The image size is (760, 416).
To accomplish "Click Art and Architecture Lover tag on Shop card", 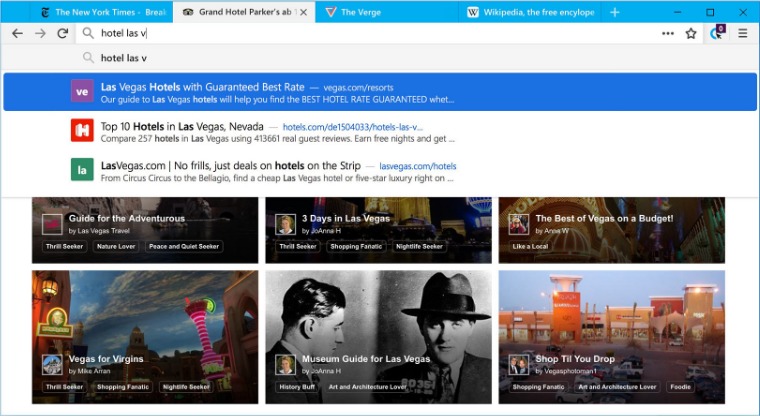I will pos(617,387).
